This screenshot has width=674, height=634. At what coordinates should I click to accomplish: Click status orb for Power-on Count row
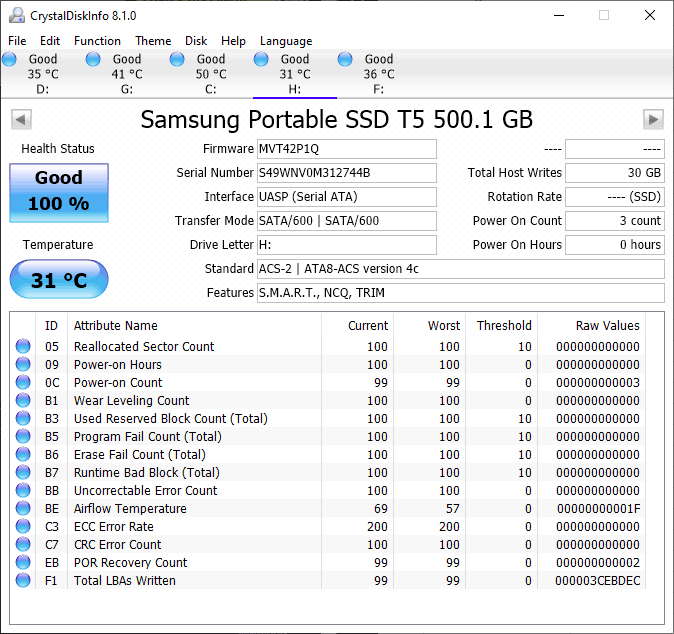[23, 382]
